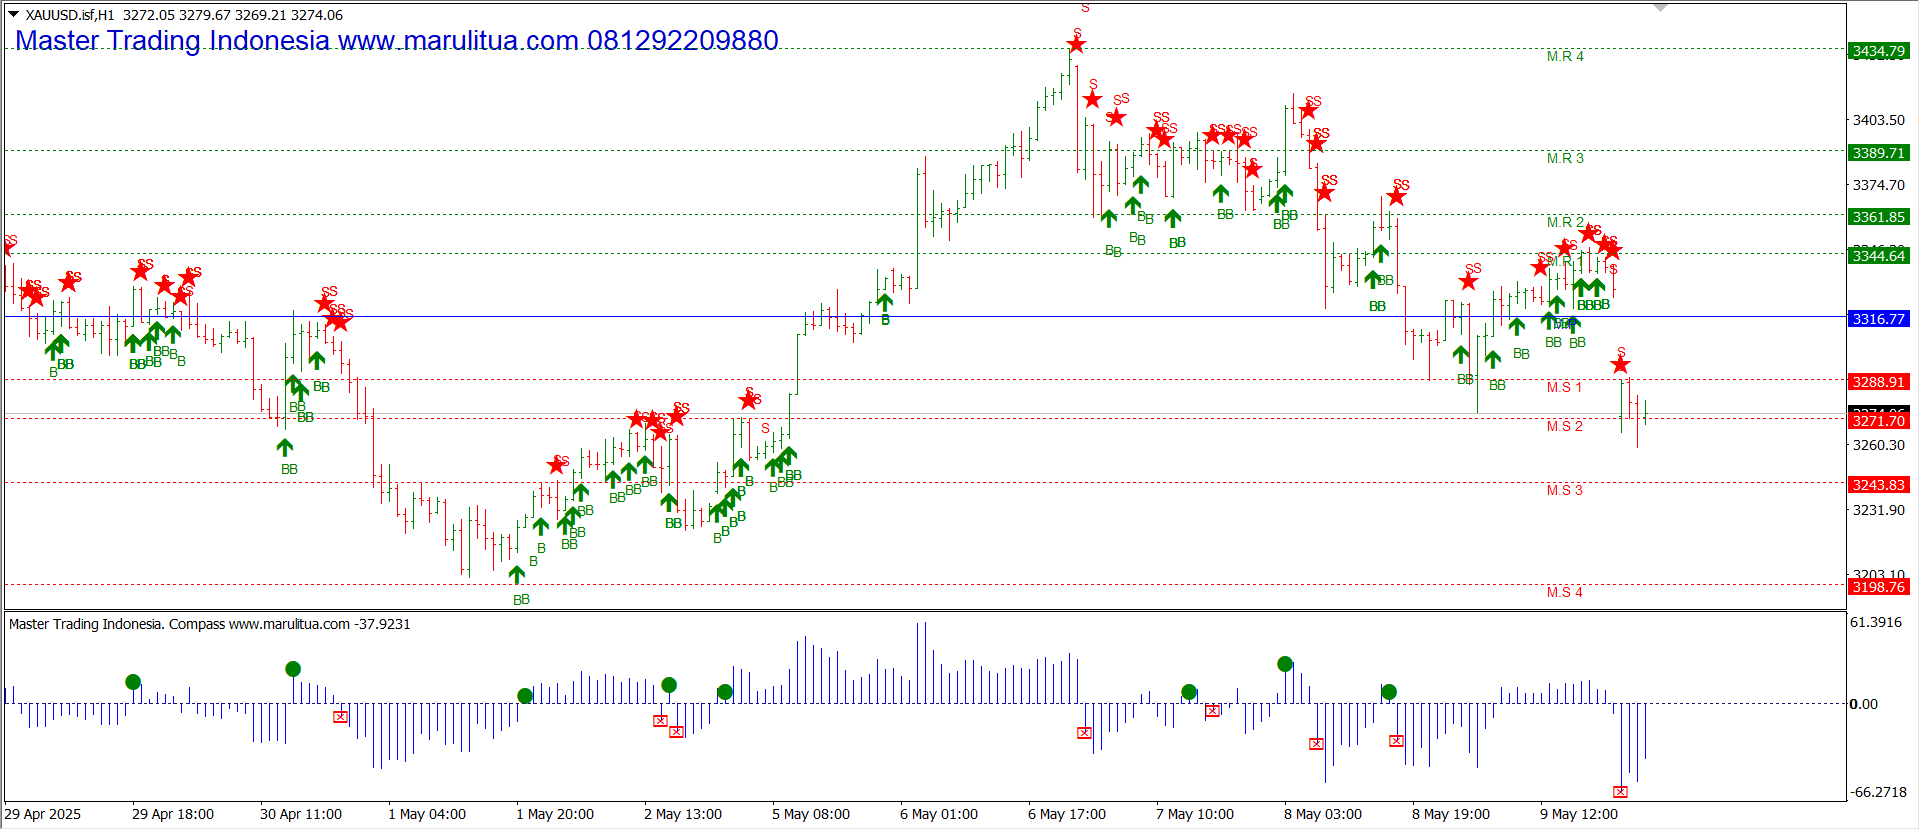Click the green 3434.79 resistance price tag

pyautogui.click(x=1878, y=51)
